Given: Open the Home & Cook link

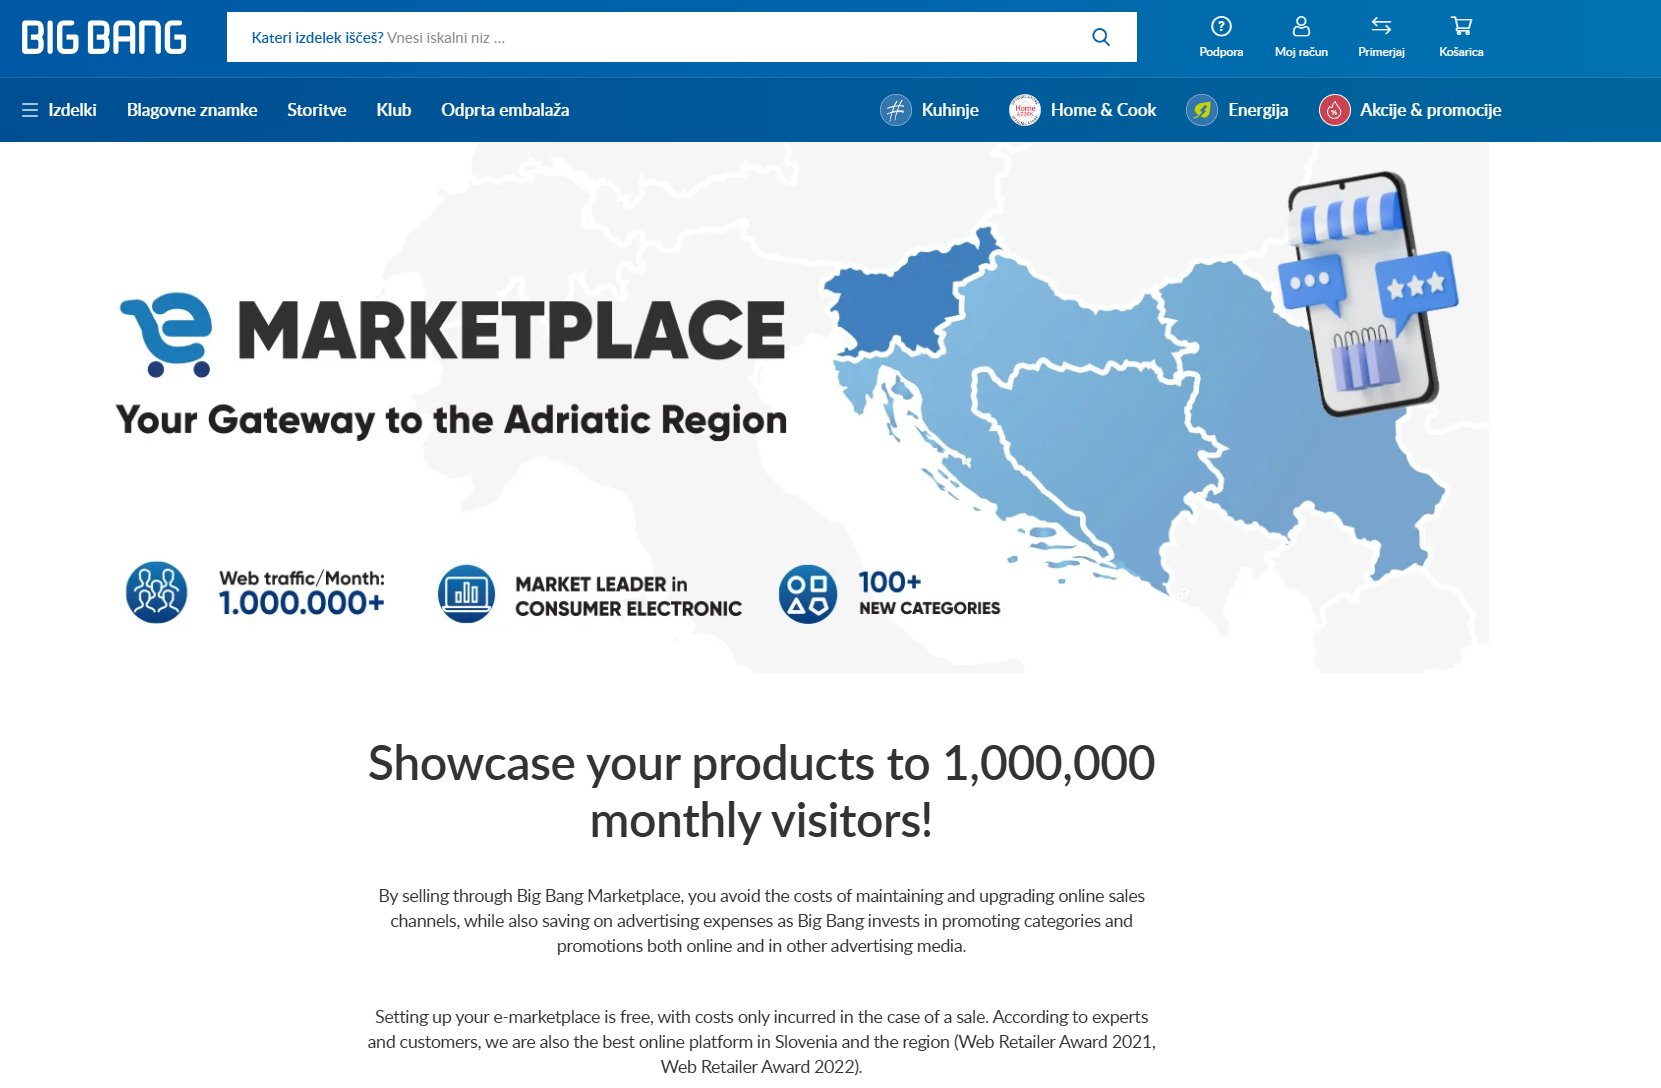Looking at the screenshot, I should [1103, 110].
